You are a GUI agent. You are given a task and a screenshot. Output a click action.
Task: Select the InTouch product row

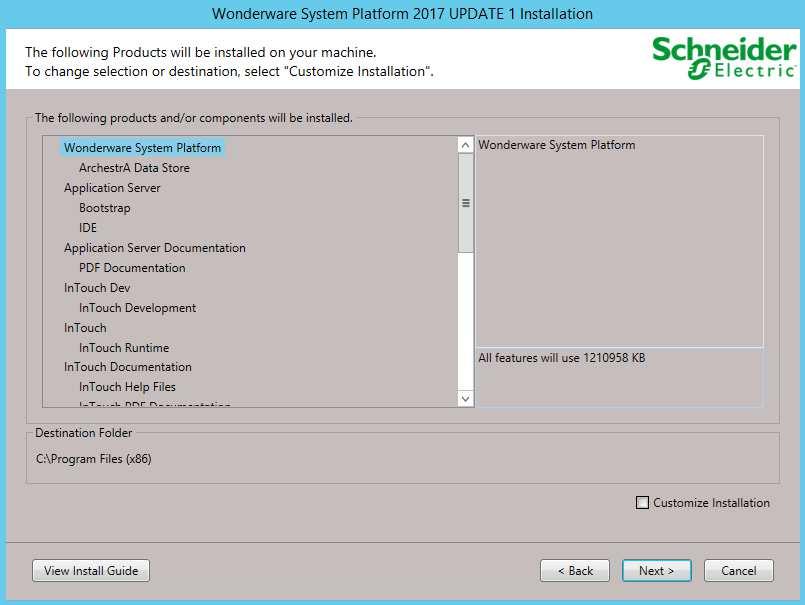(x=85, y=328)
